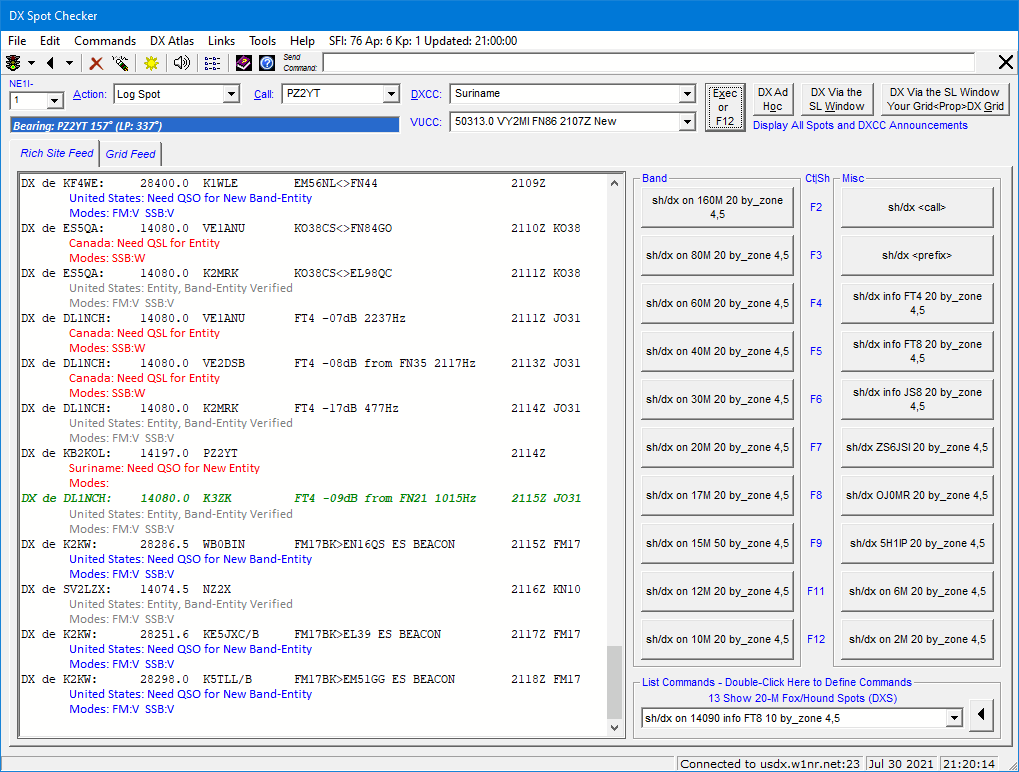
Task: Open the DX Atlas menu
Action: (x=172, y=41)
